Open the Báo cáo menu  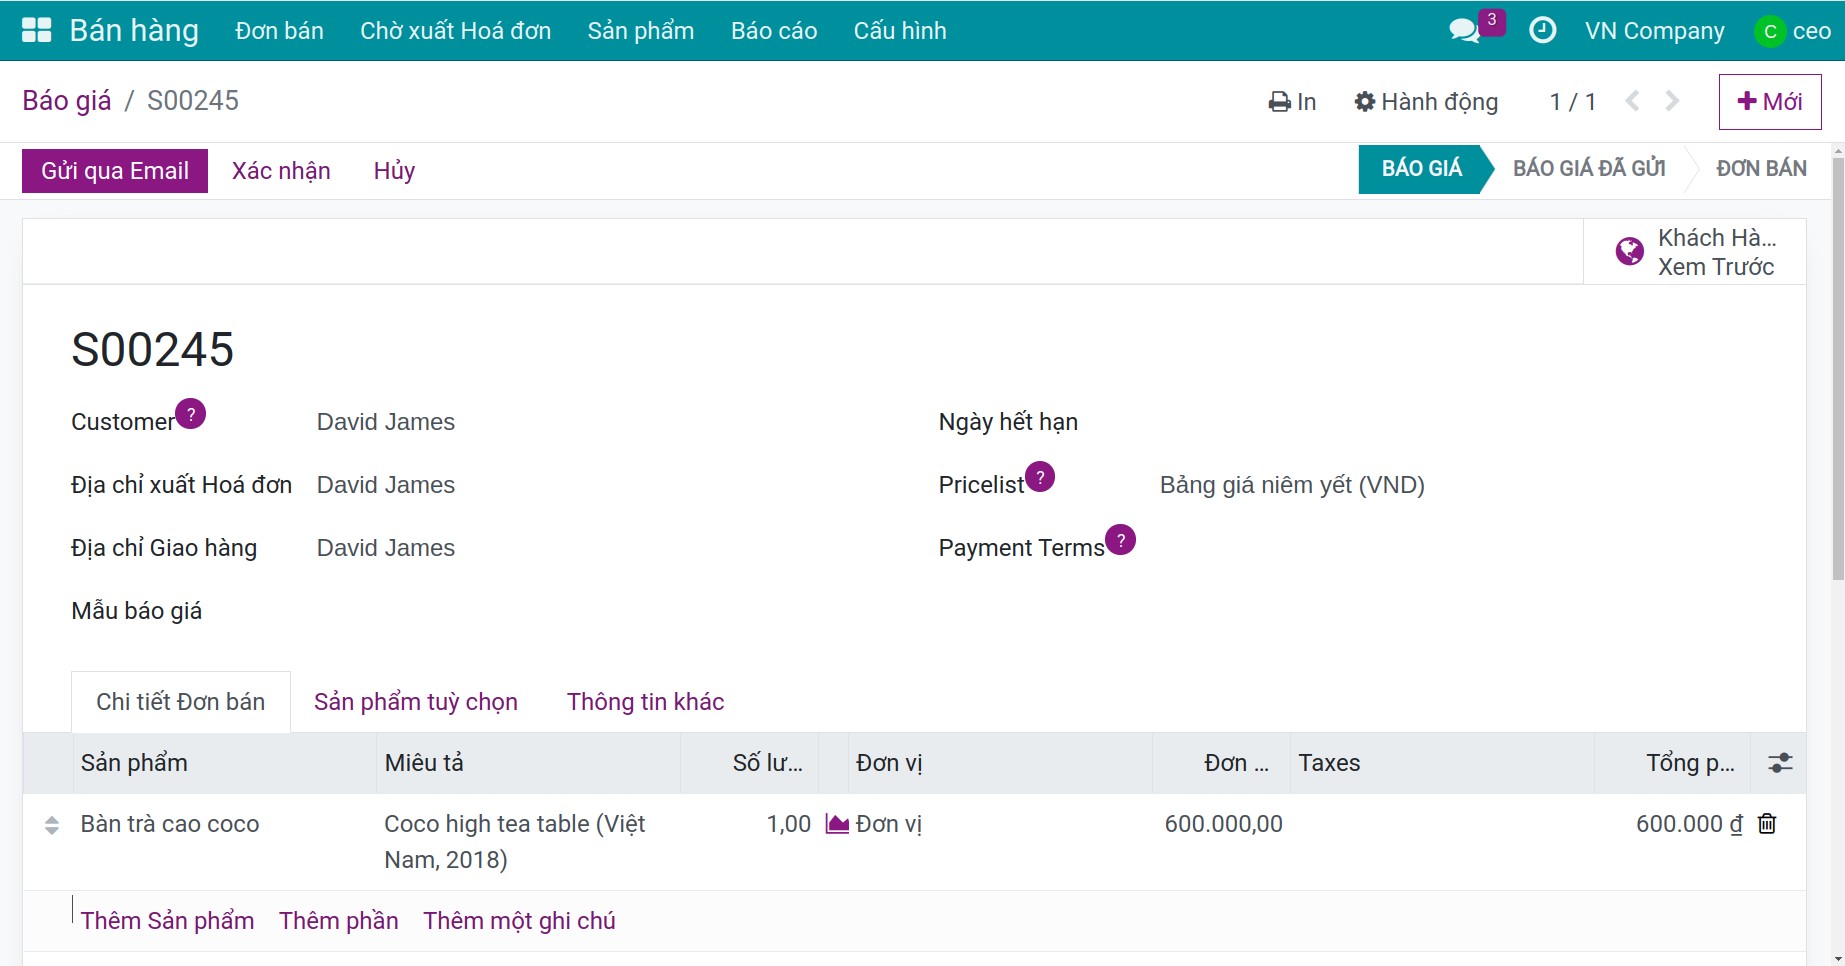[773, 31]
